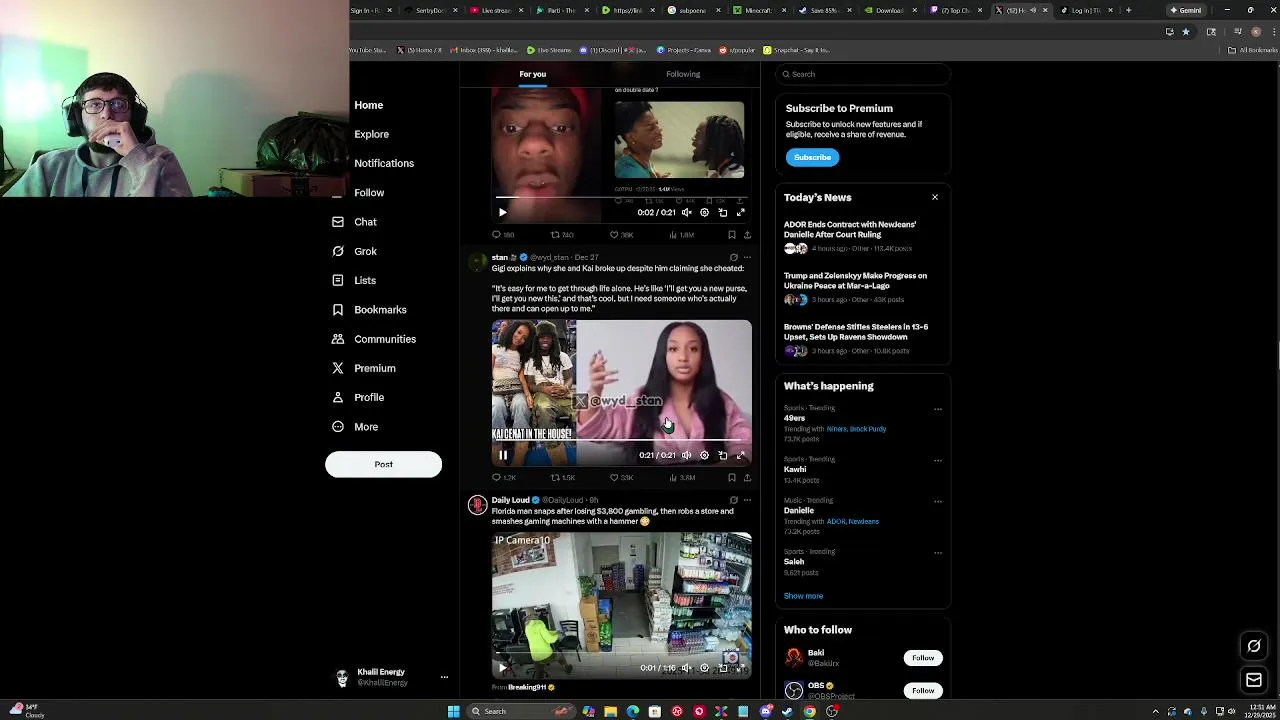Like the top post

coord(621,235)
